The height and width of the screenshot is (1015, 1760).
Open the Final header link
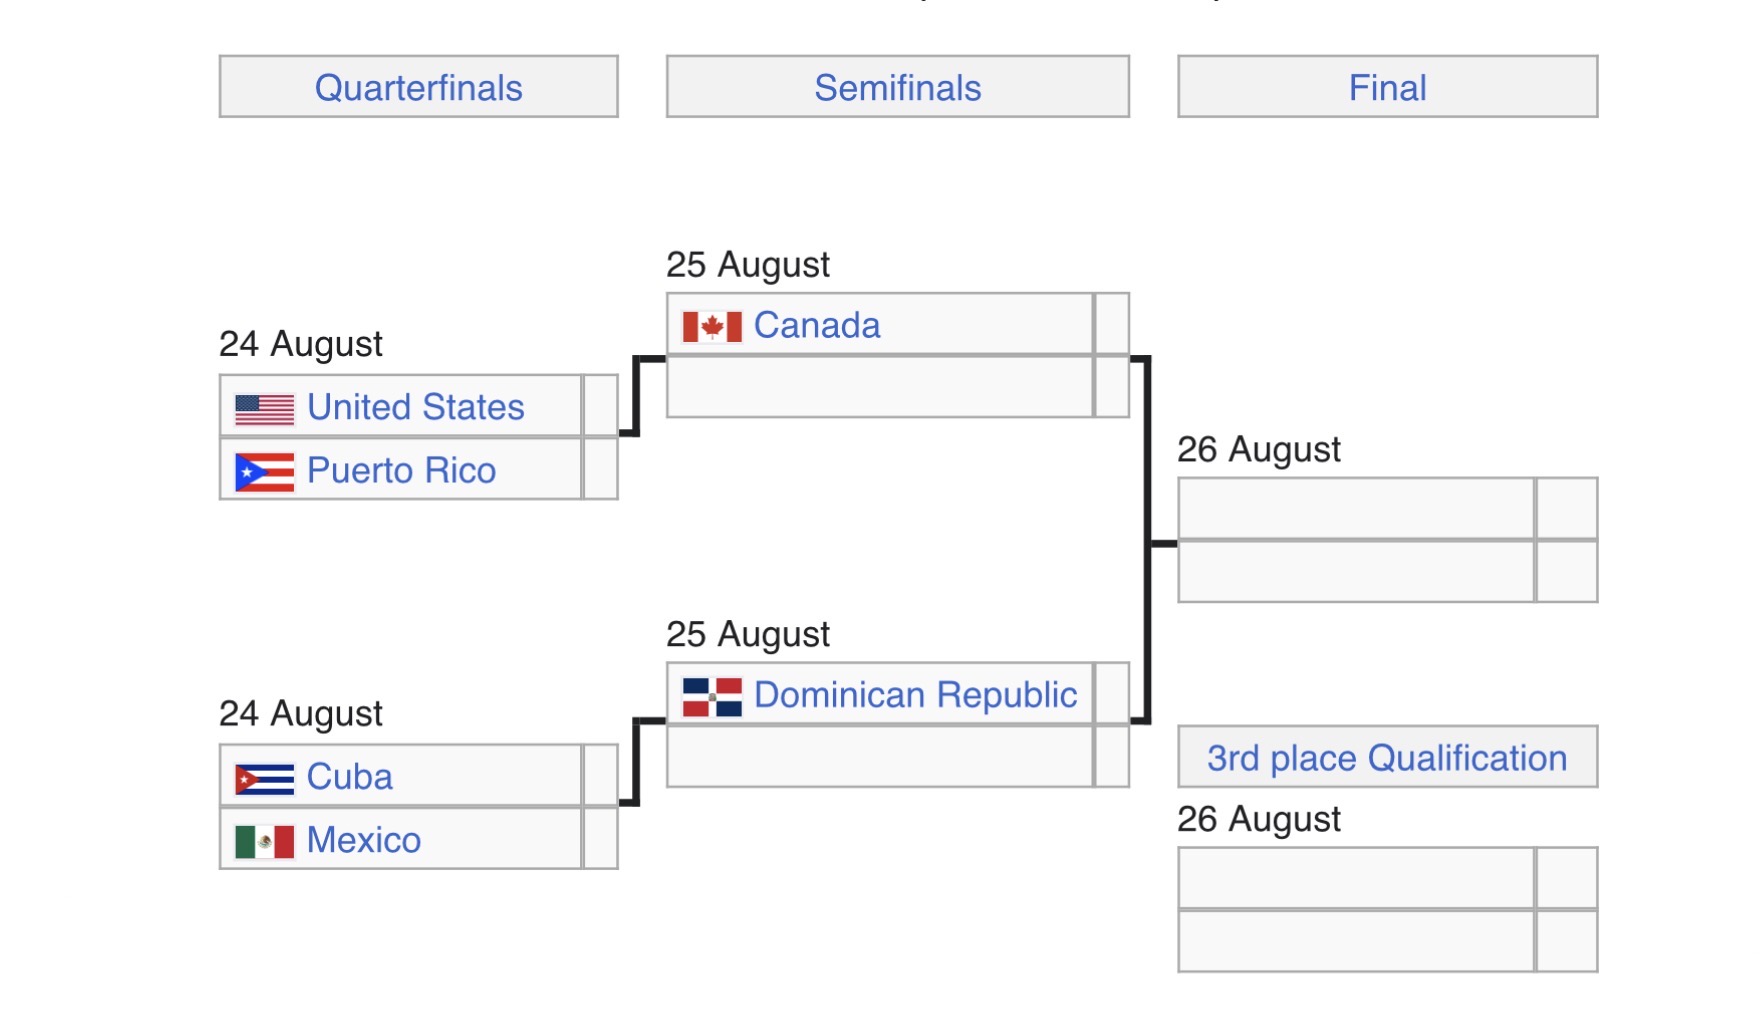pos(1387,88)
